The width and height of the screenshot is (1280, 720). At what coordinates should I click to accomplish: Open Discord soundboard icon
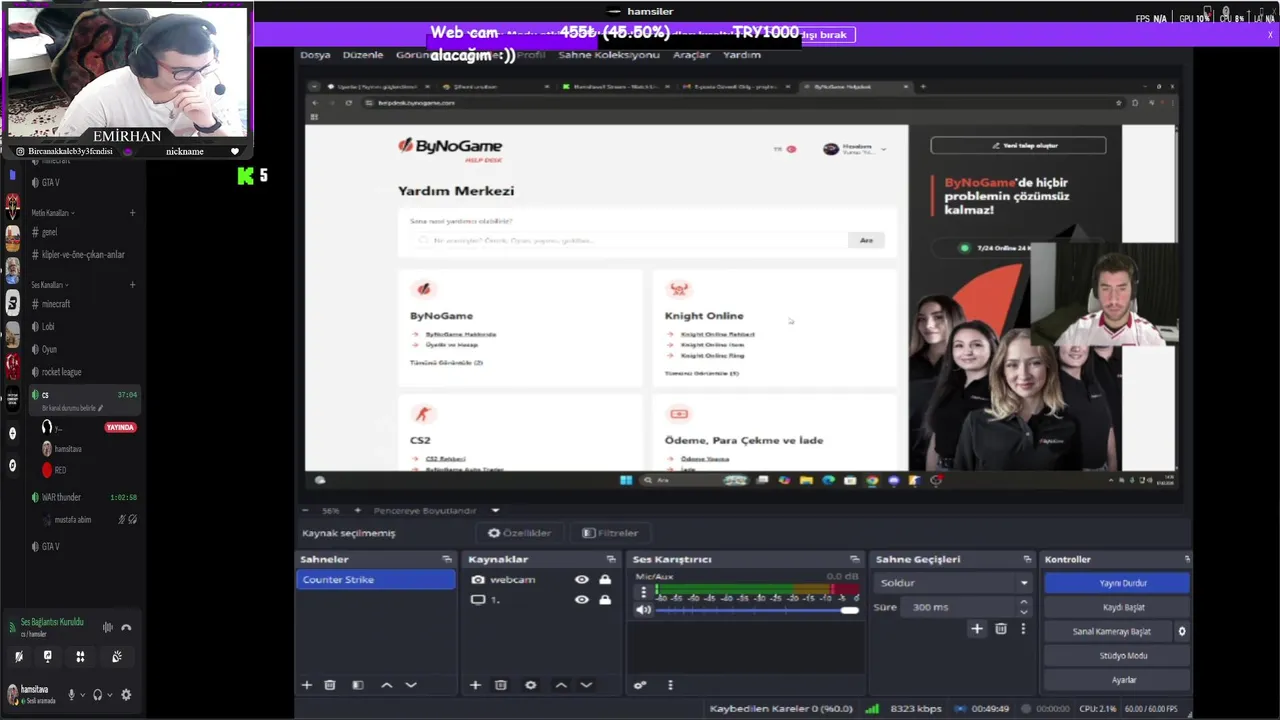[x=117, y=657]
